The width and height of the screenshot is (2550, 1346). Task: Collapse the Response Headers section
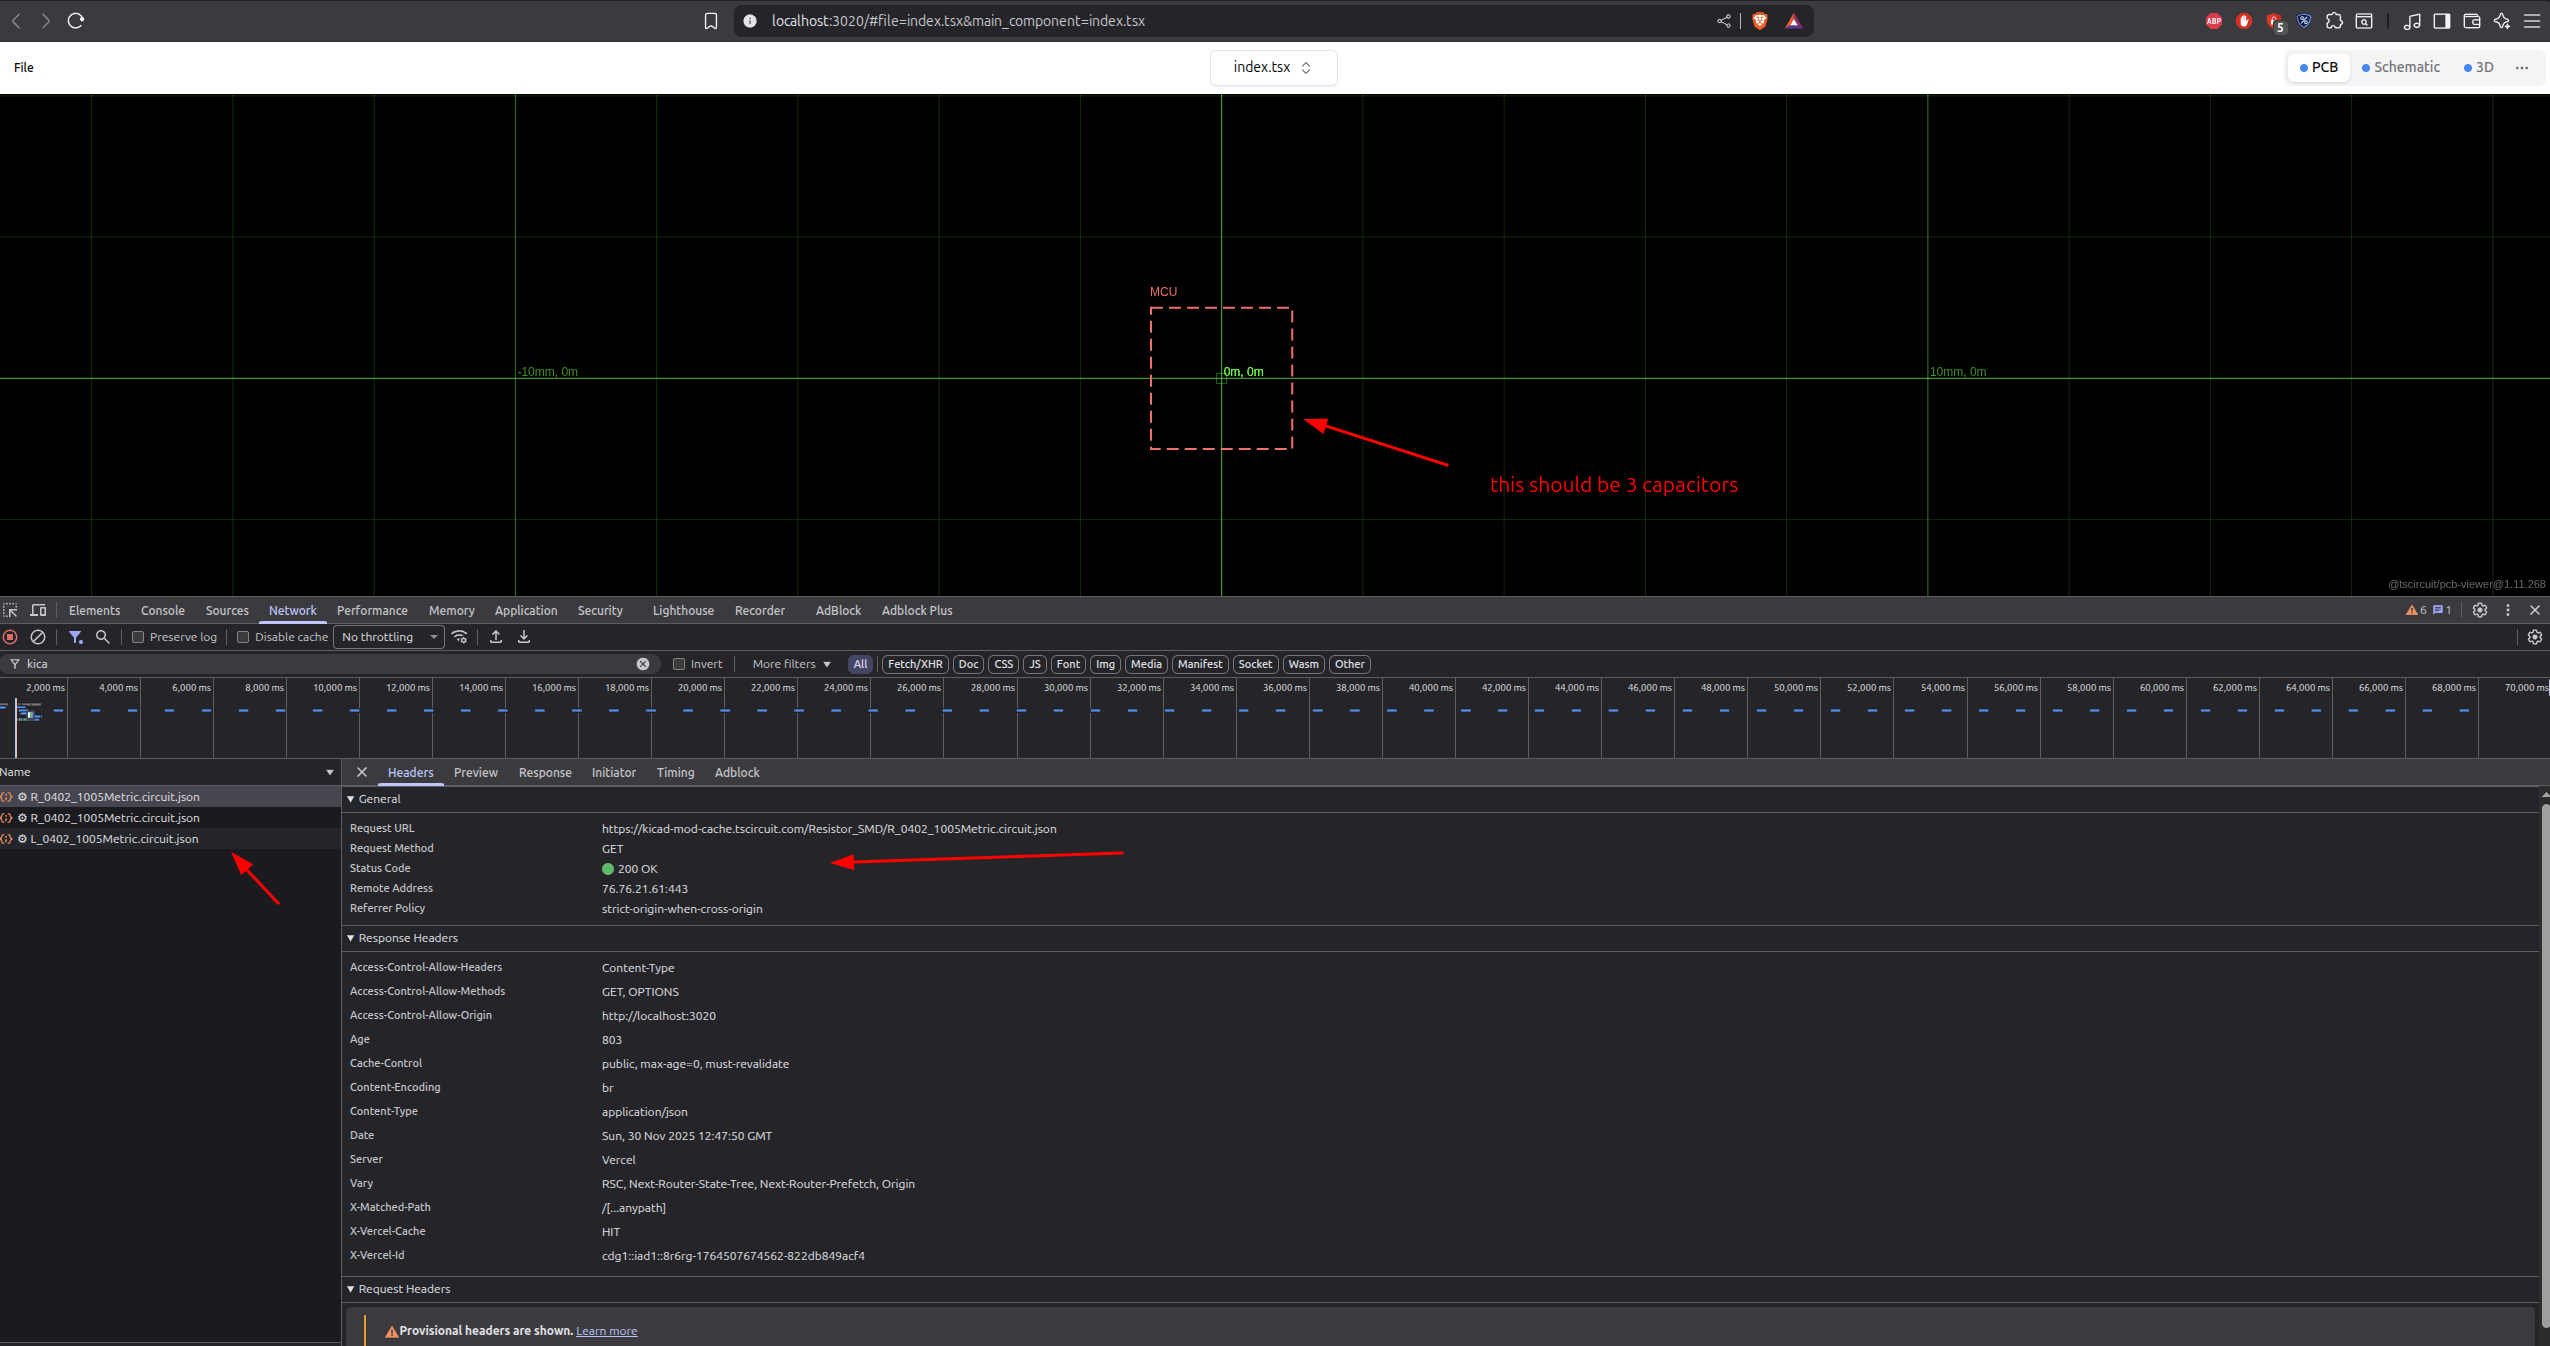click(402, 938)
